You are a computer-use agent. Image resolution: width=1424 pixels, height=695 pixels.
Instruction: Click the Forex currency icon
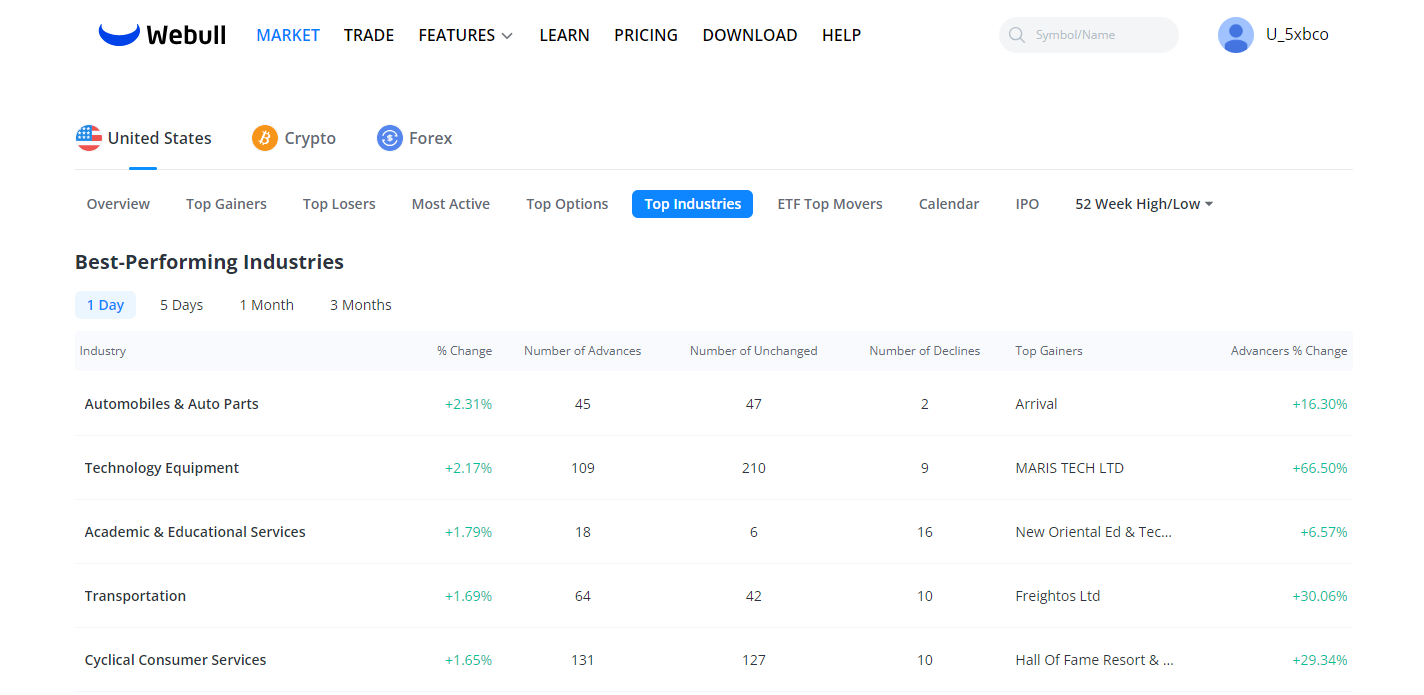(390, 138)
